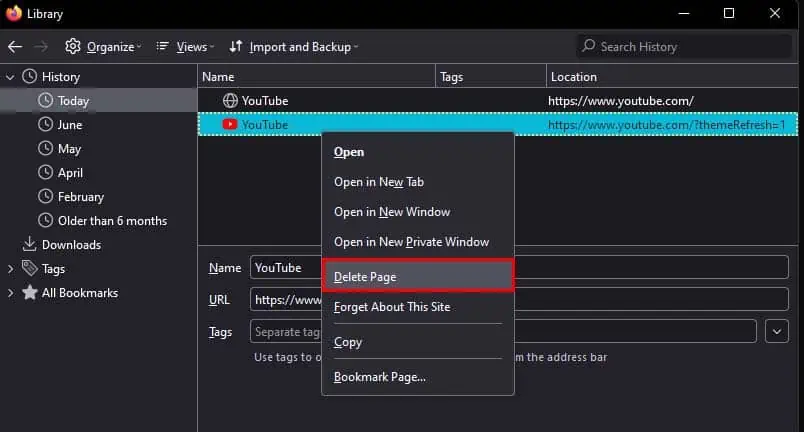The image size is (804, 432).
Task: Click the download arrow icon
Action: click(29, 244)
